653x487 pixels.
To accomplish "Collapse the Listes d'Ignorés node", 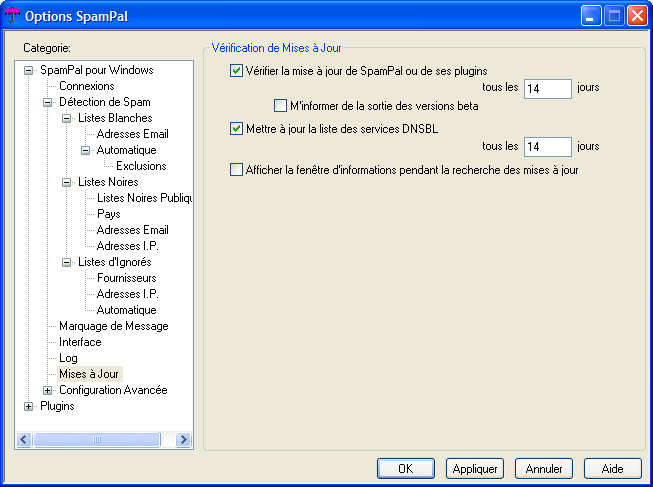I will coord(67,262).
